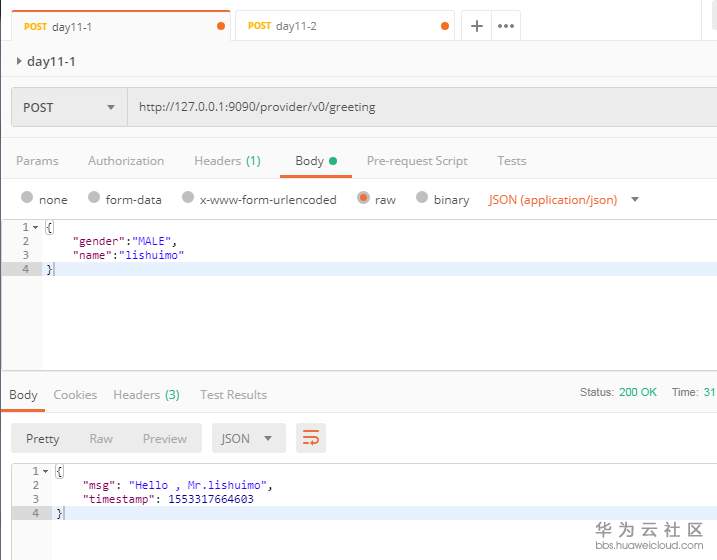Open the Params tab
Screen dimensions: 717x560
[37, 161]
